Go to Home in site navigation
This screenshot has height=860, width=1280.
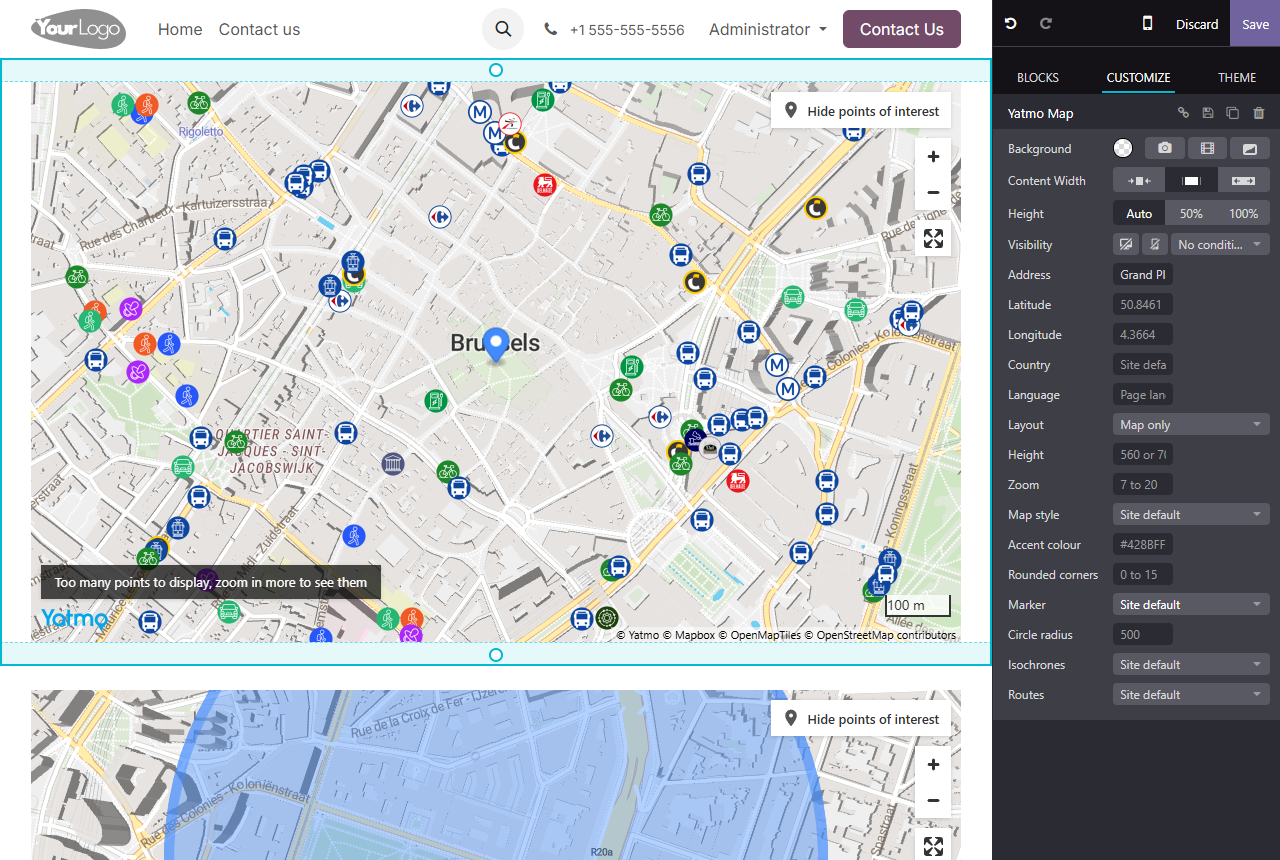[180, 29]
